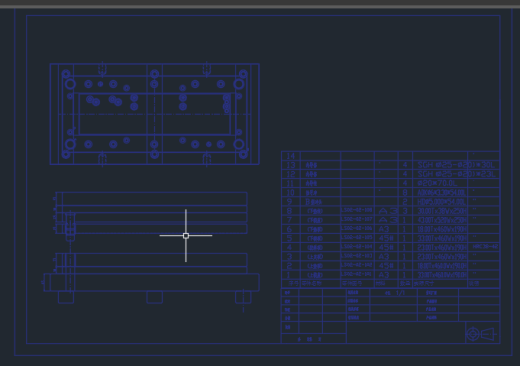Select the '45#' material cell in row 2
Image resolution: width=520 pixels, height=366 pixels.
pos(386,266)
